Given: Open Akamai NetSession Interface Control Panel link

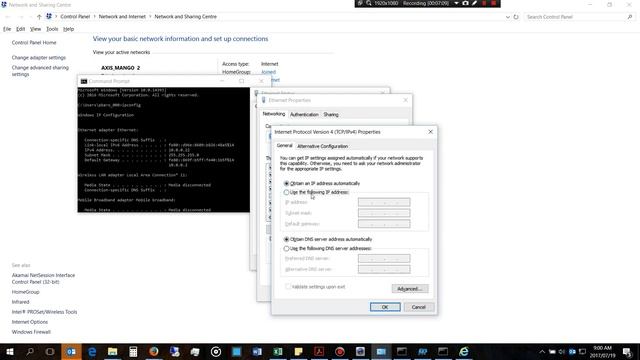Looking at the screenshot, I should pos(43,278).
